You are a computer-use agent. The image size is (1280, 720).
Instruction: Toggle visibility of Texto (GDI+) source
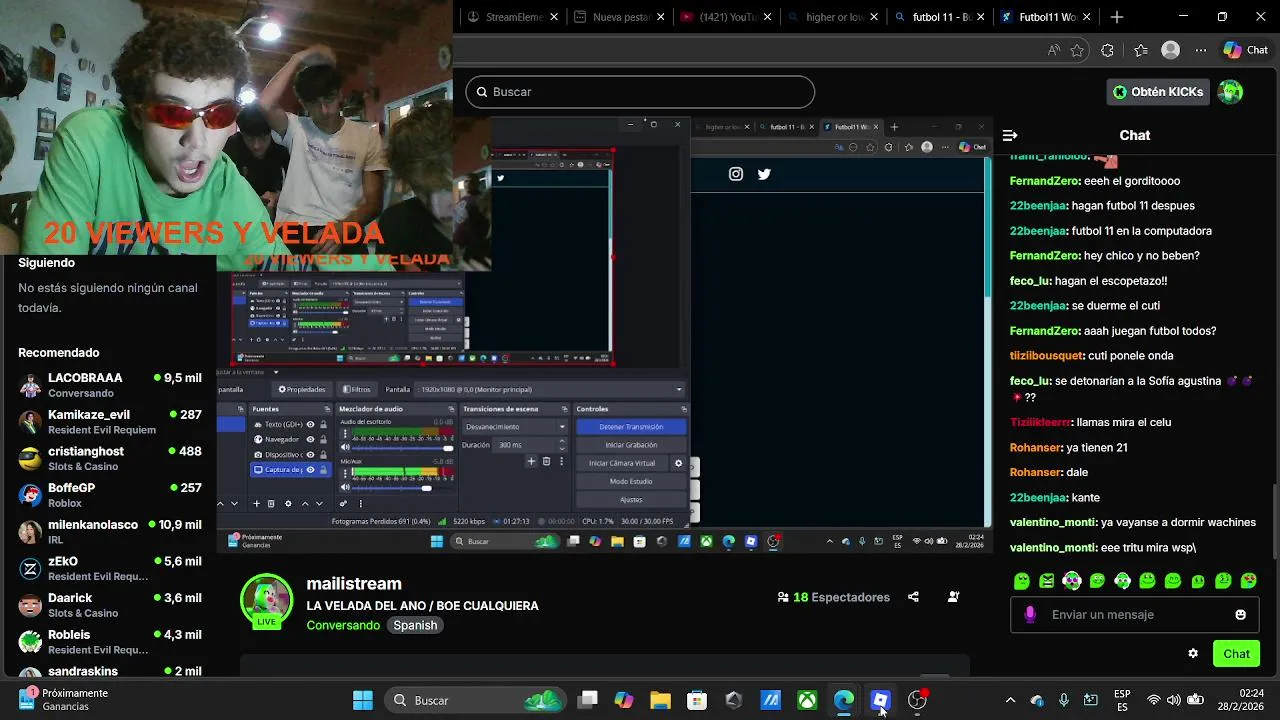[310, 425]
